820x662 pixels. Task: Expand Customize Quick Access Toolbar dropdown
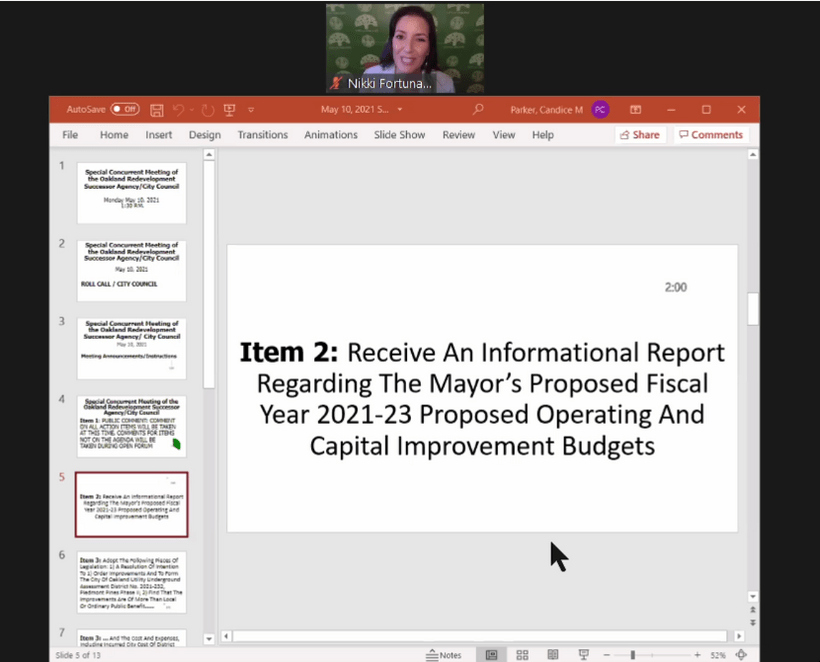pyautogui.click(x=252, y=109)
